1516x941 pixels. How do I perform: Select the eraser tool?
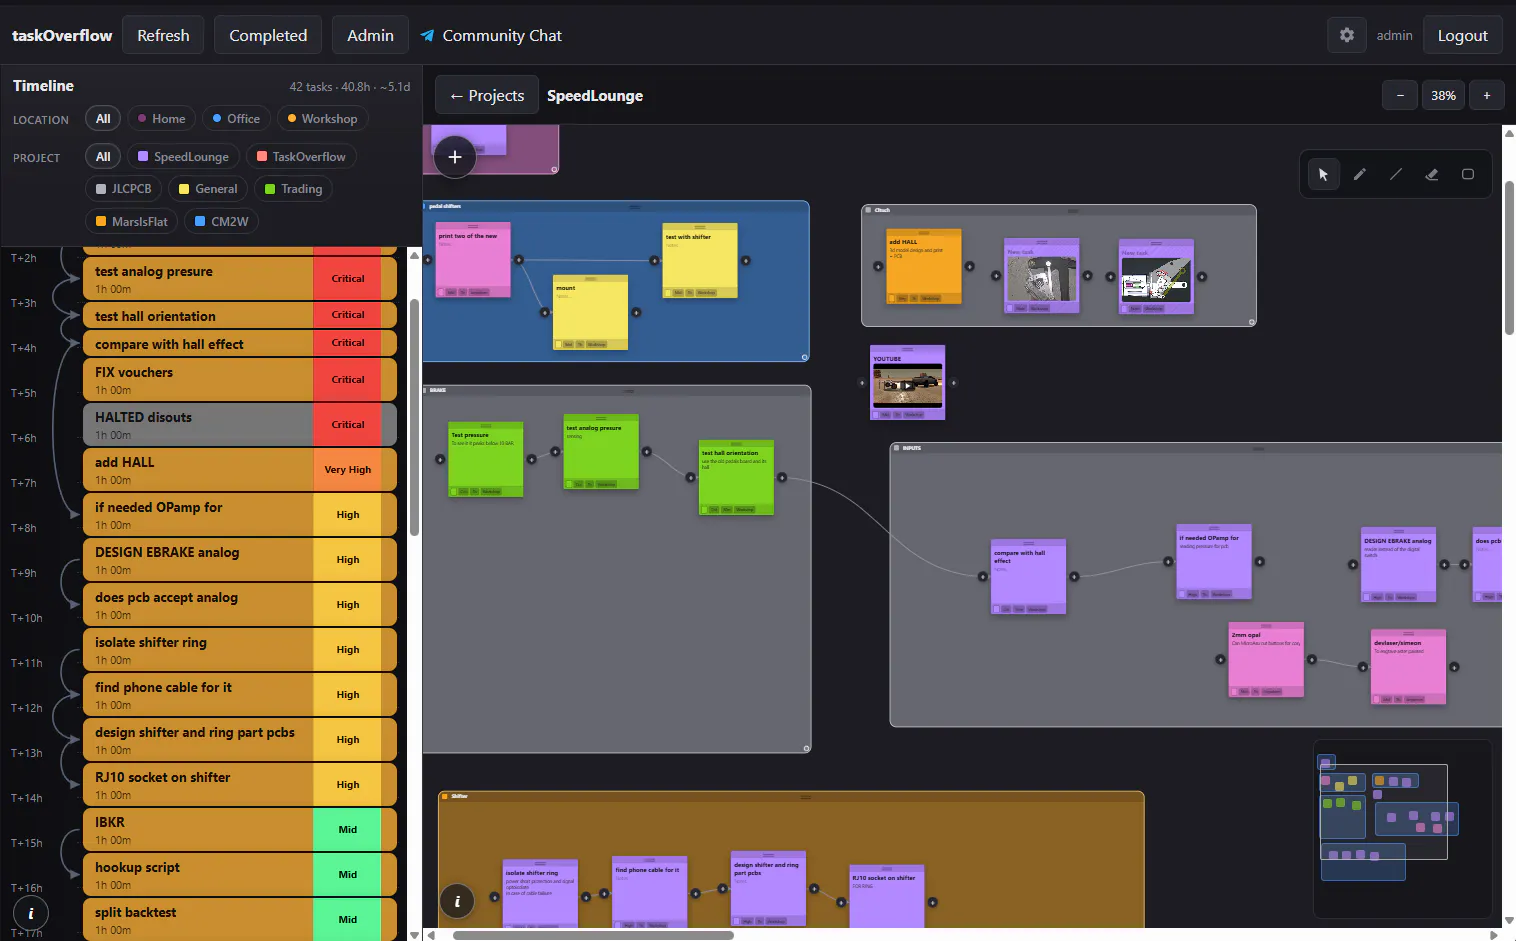1431,174
